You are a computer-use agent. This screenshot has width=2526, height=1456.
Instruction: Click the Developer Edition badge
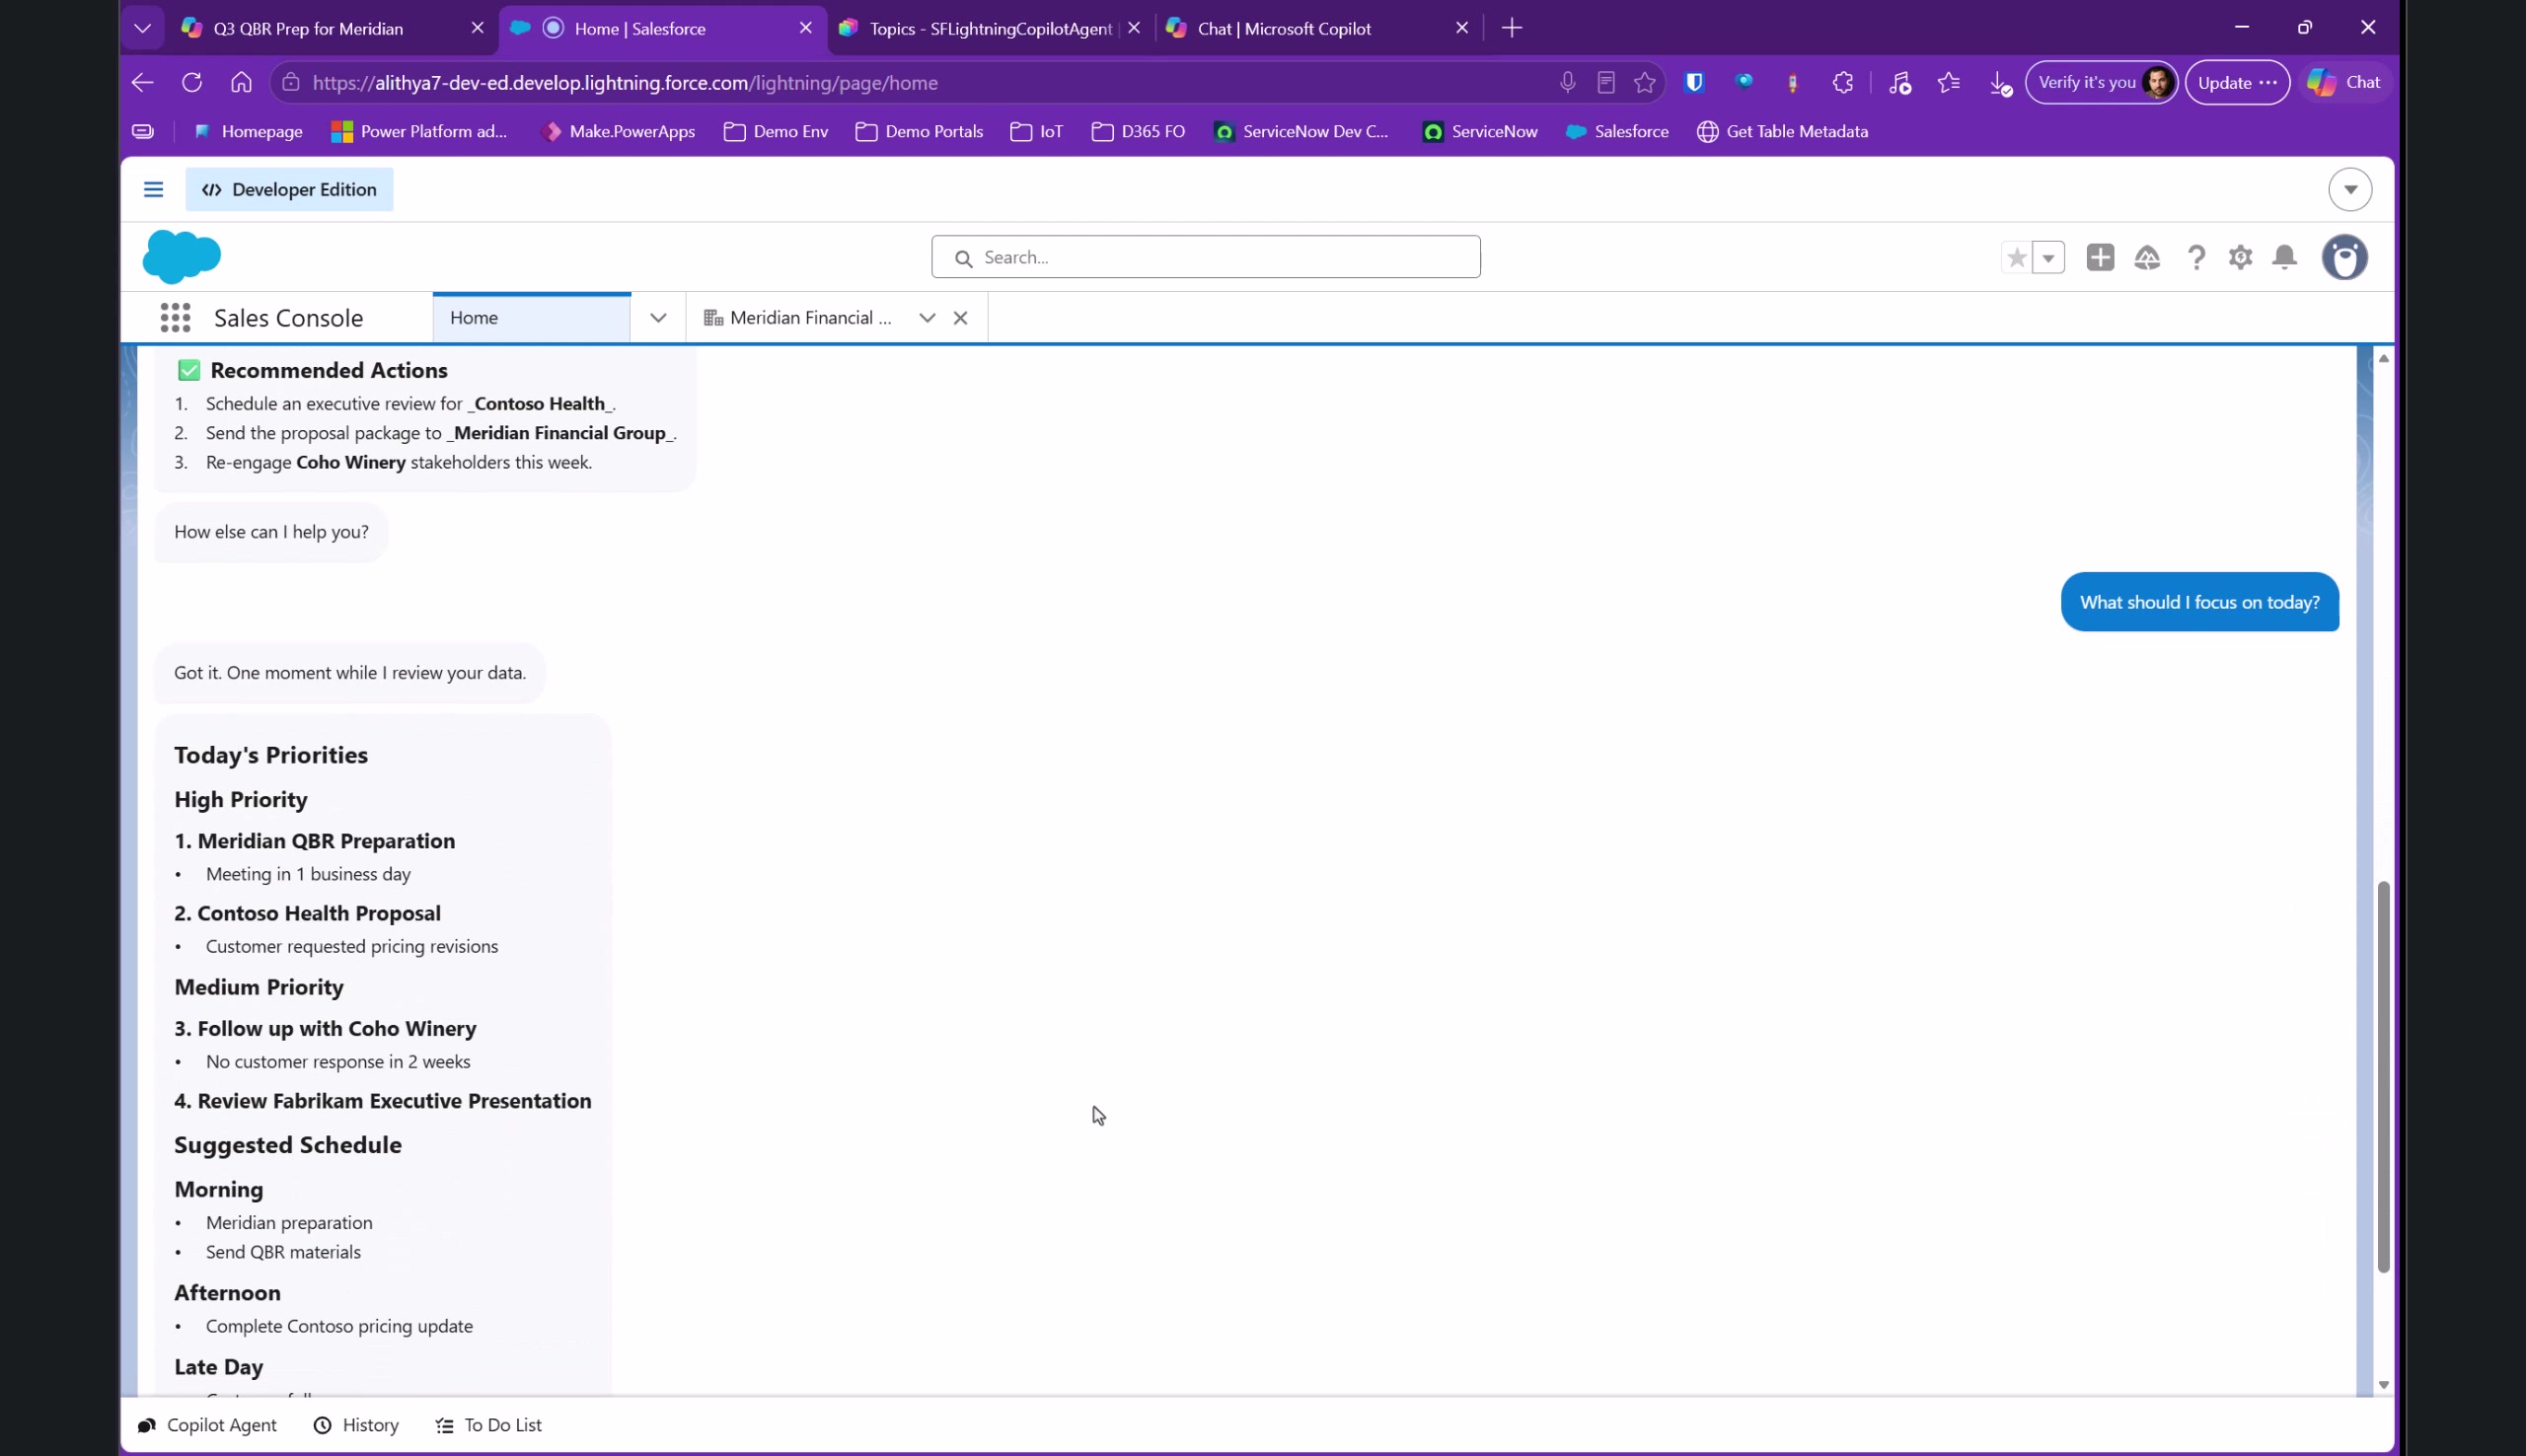tap(289, 189)
